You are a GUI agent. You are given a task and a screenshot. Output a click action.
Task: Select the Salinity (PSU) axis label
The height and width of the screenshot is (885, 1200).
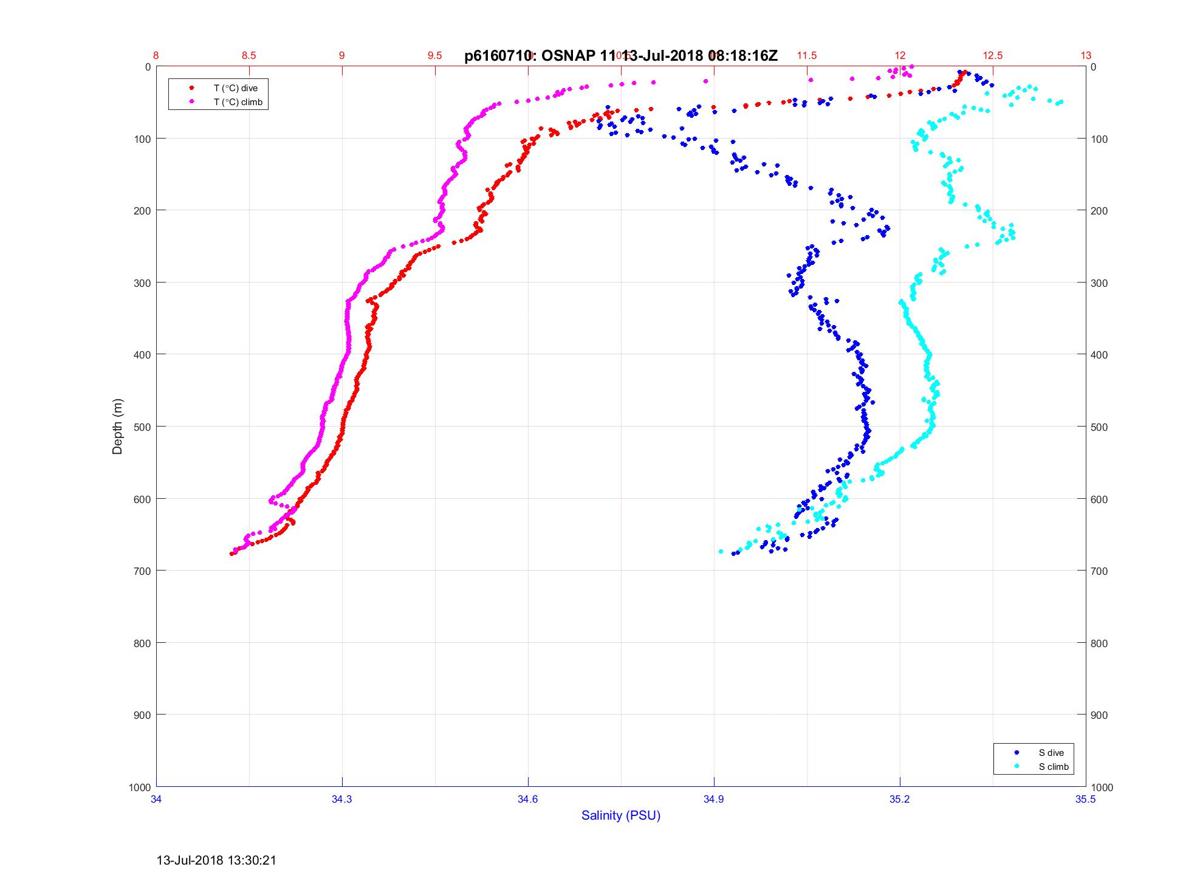621,816
